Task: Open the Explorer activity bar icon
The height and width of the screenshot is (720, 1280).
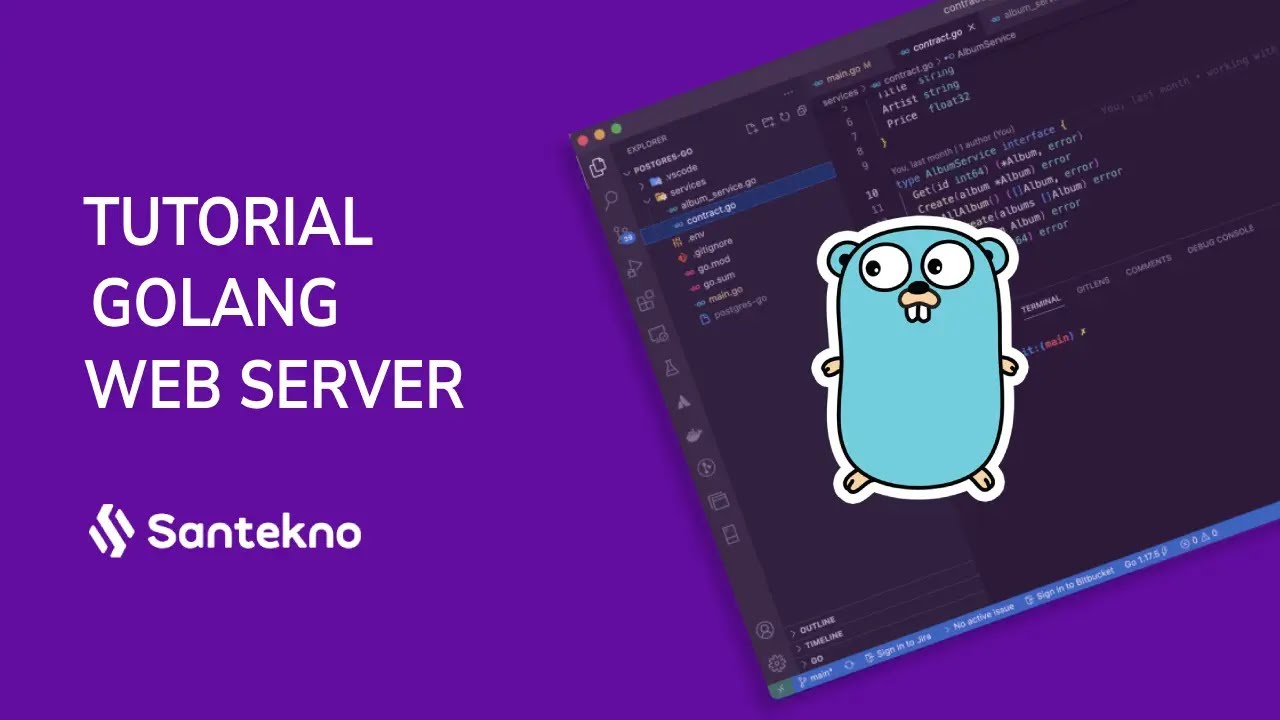Action: (599, 167)
